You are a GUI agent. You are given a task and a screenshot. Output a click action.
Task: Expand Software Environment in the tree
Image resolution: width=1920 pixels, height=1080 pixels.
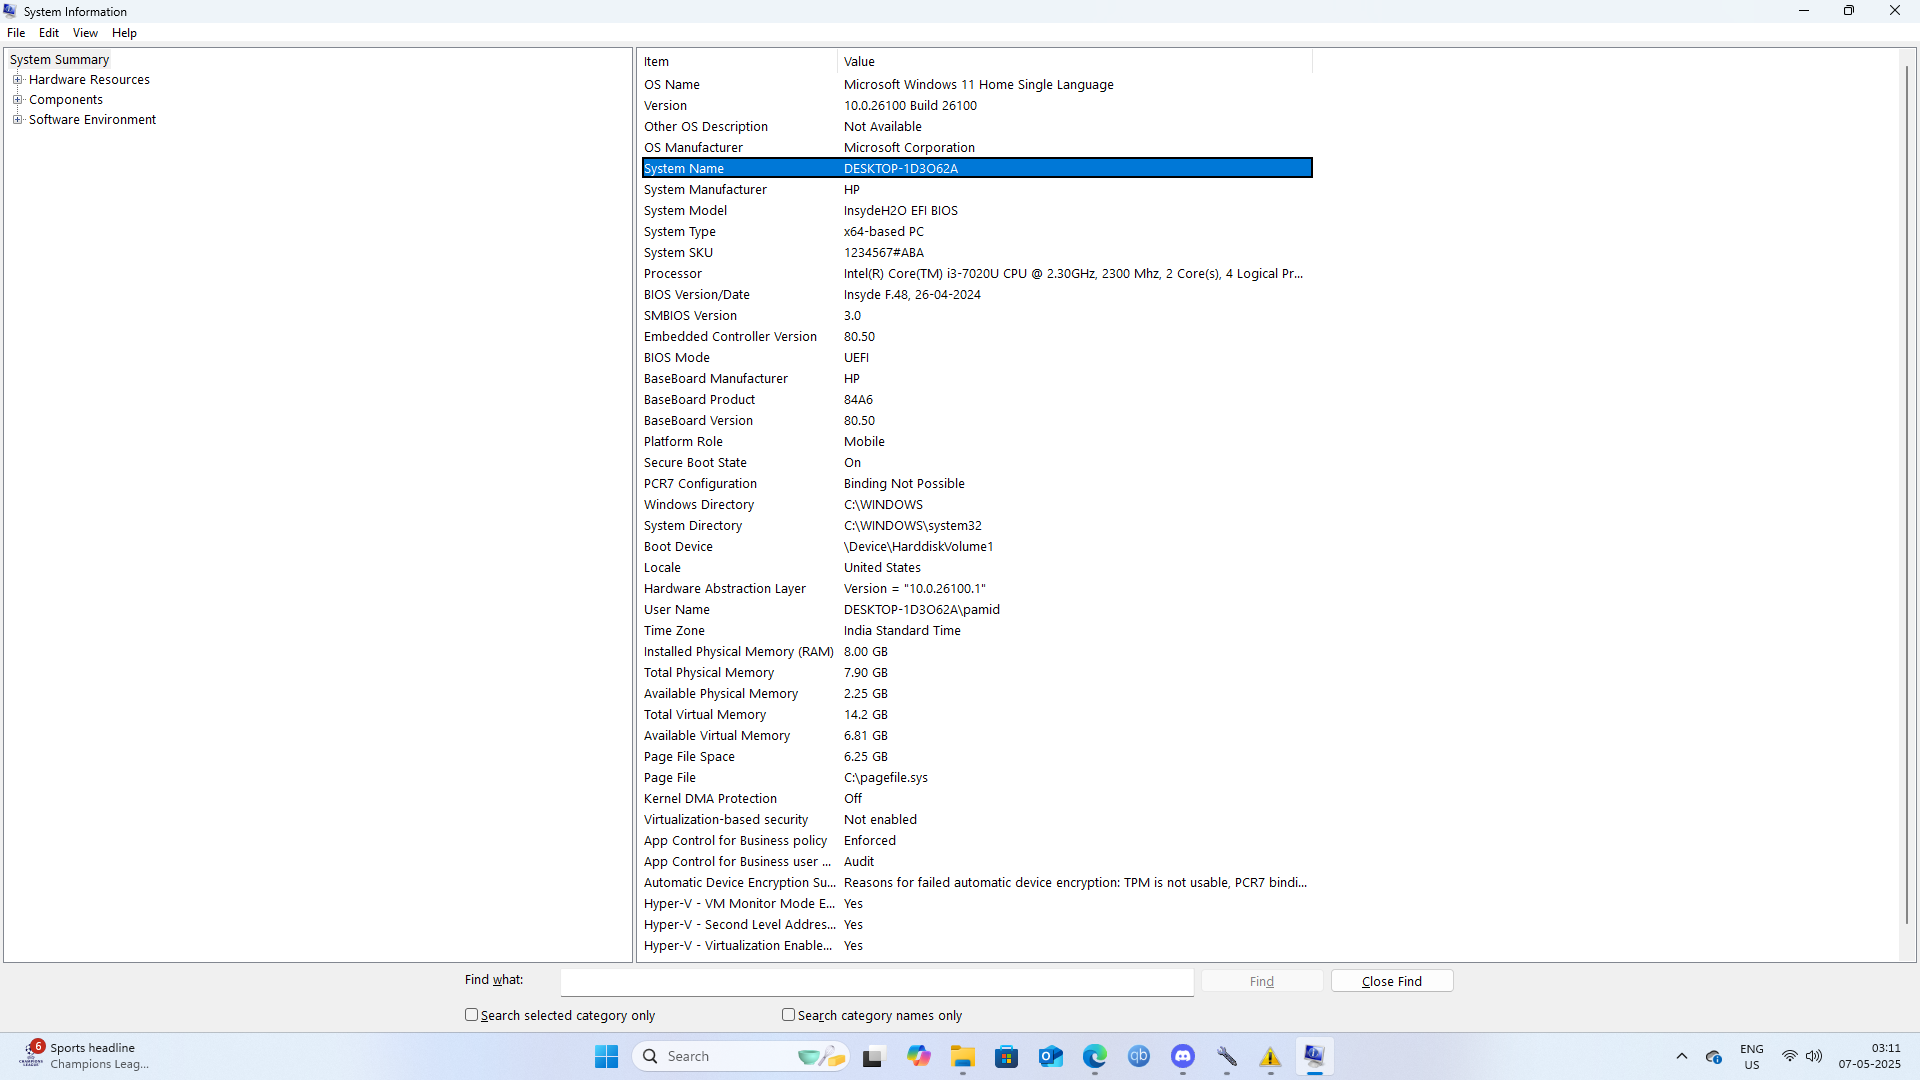click(18, 119)
